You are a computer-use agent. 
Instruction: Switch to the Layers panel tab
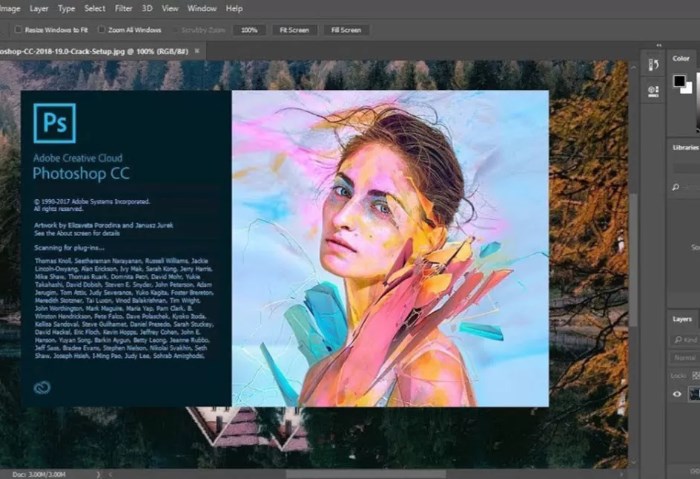tap(682, 319)
